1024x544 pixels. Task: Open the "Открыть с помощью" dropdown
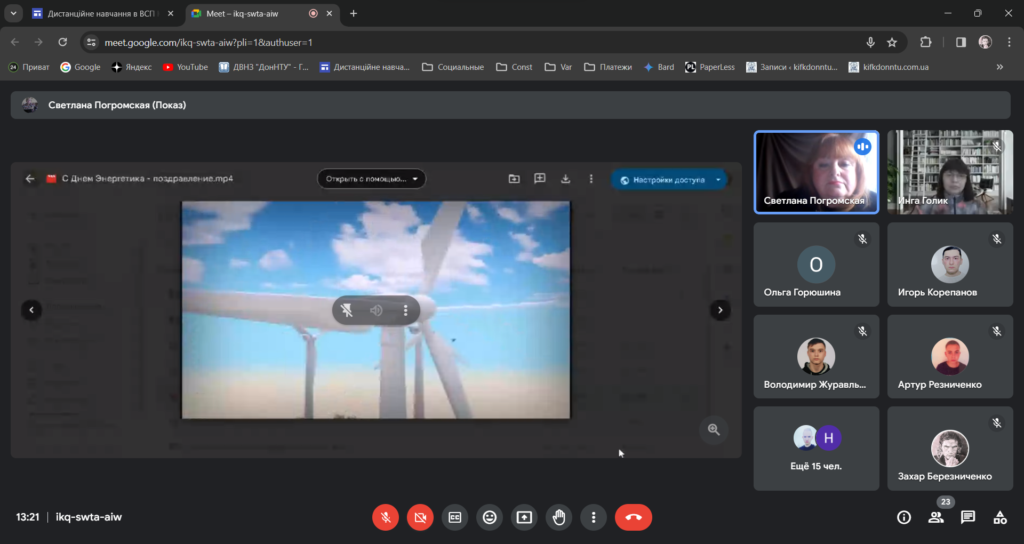tap(371, 179)
